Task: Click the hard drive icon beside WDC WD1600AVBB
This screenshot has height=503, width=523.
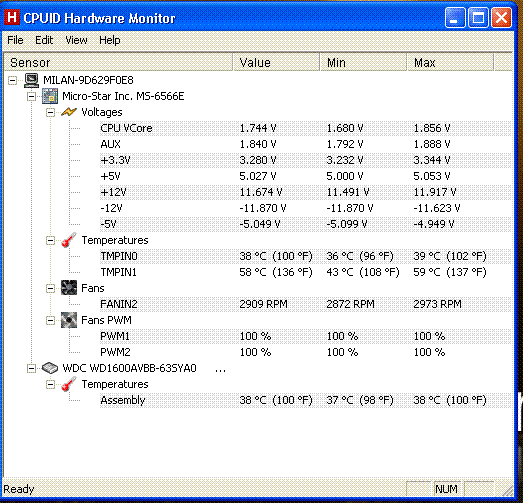Action: [x=50, y=368]
